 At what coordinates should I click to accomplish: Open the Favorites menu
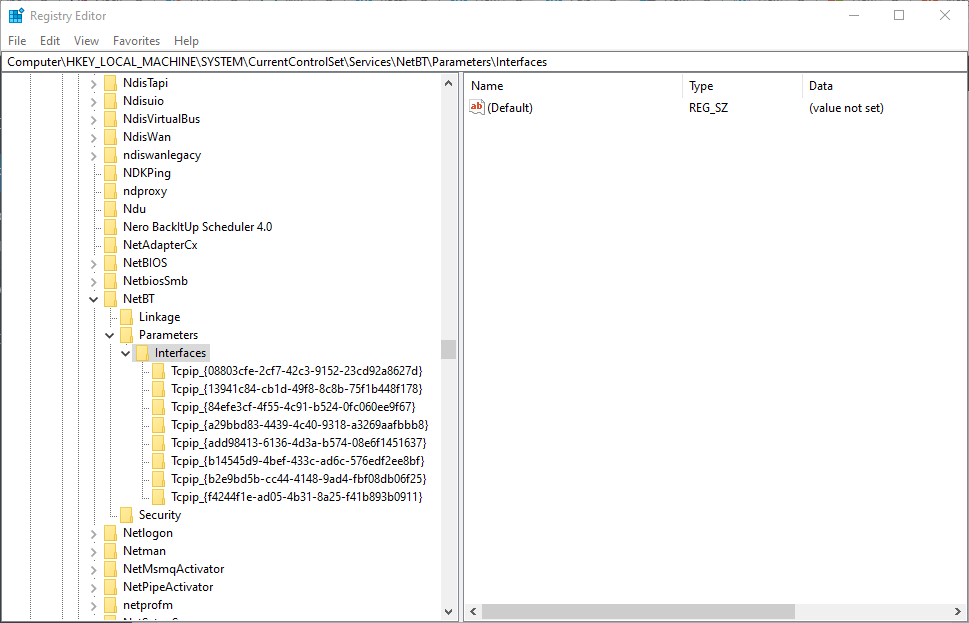click(x=136, y=41)
